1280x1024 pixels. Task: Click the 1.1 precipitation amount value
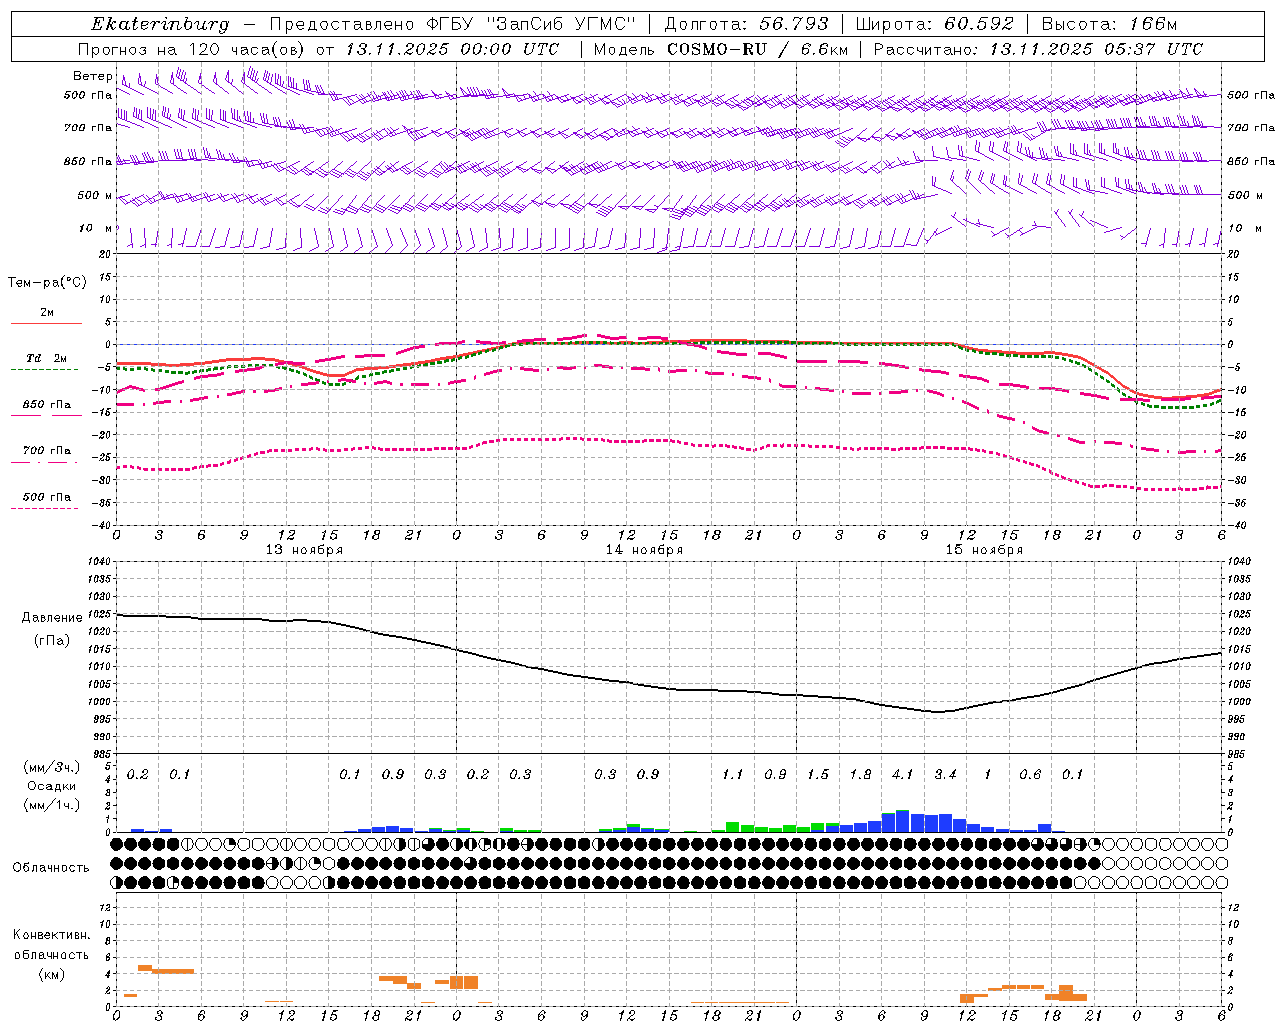733,774
